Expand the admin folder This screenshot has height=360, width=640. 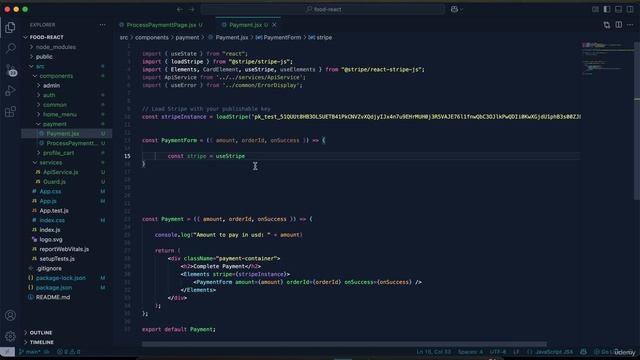point(51,85)
